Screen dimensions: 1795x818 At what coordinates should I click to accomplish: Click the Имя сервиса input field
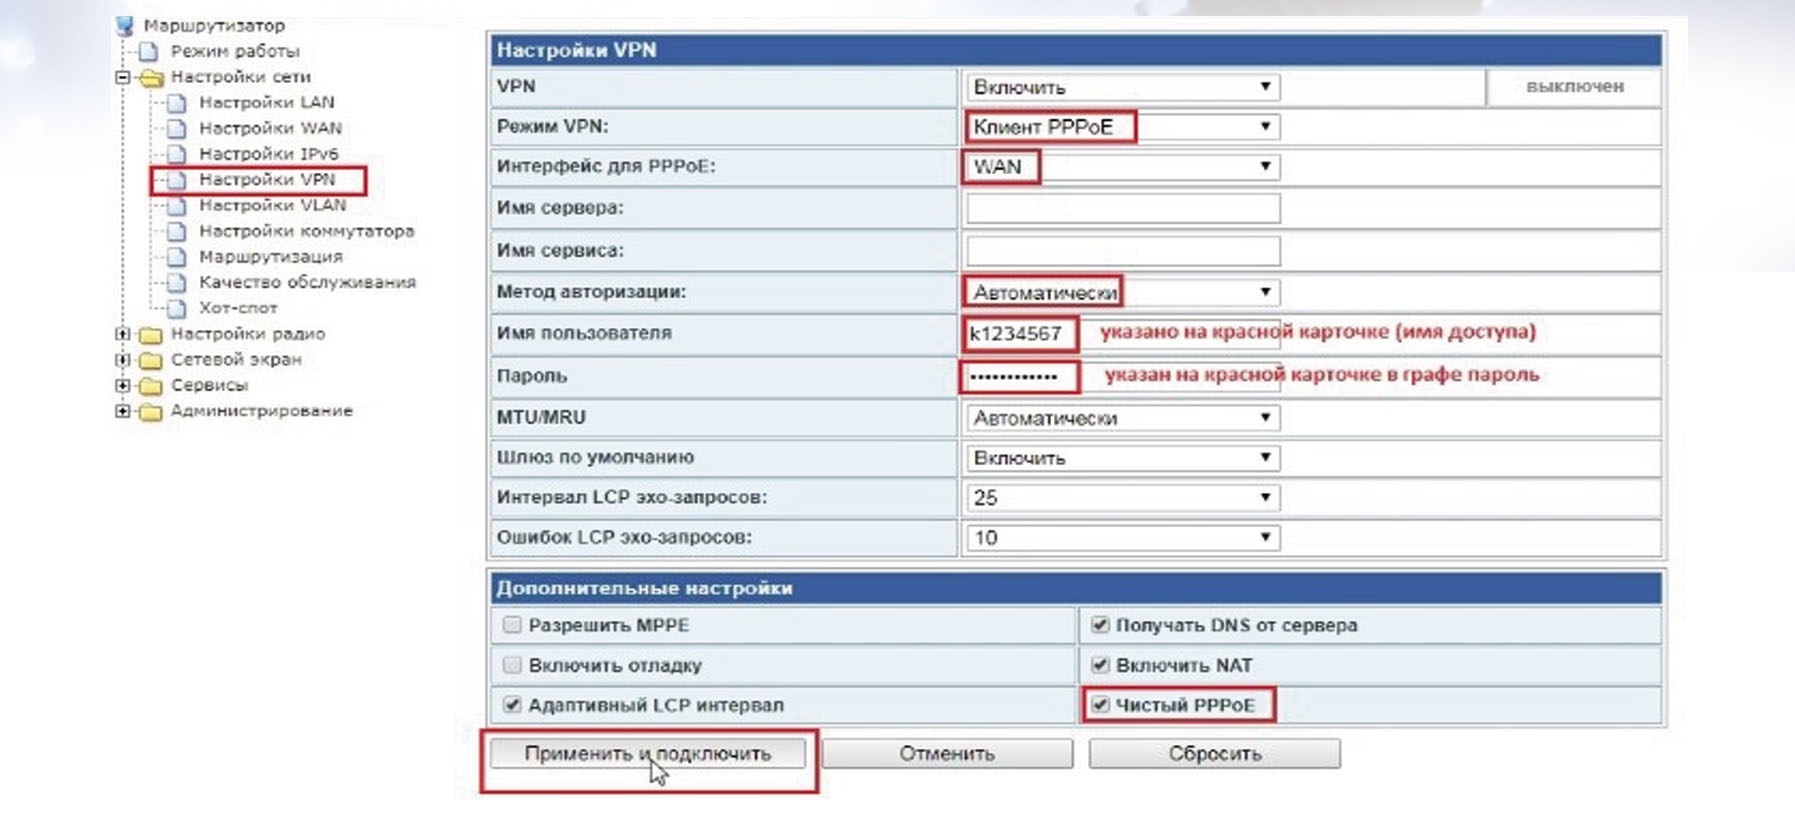(1123, 250)
